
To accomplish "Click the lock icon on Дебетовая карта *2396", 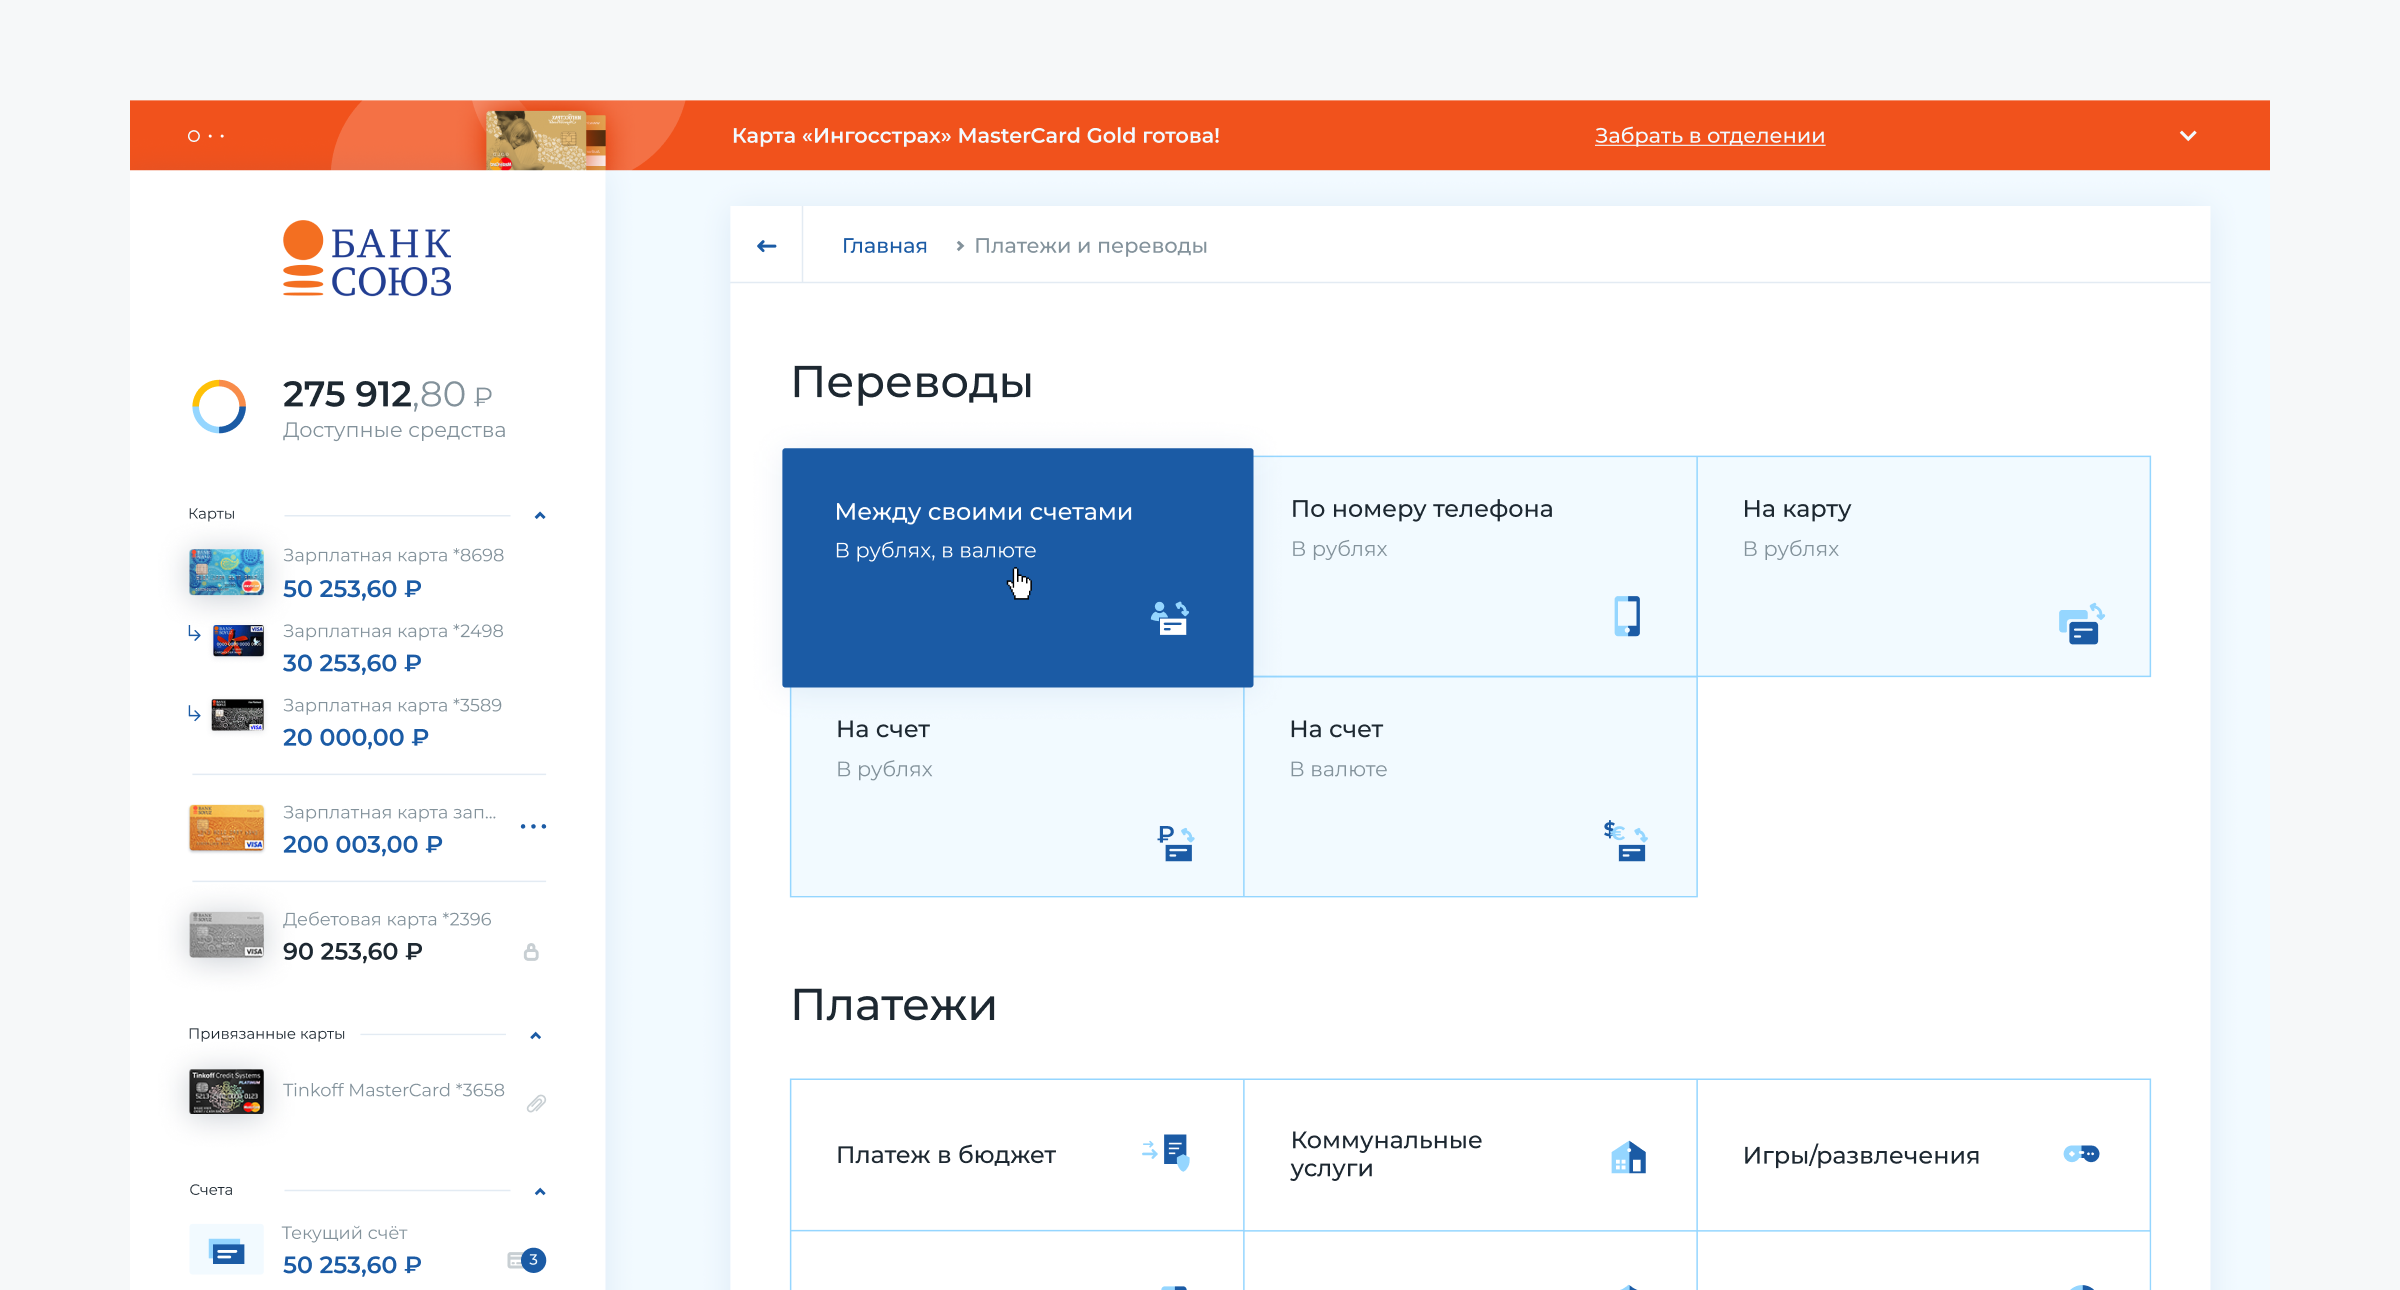I will (x=531, y=952).
